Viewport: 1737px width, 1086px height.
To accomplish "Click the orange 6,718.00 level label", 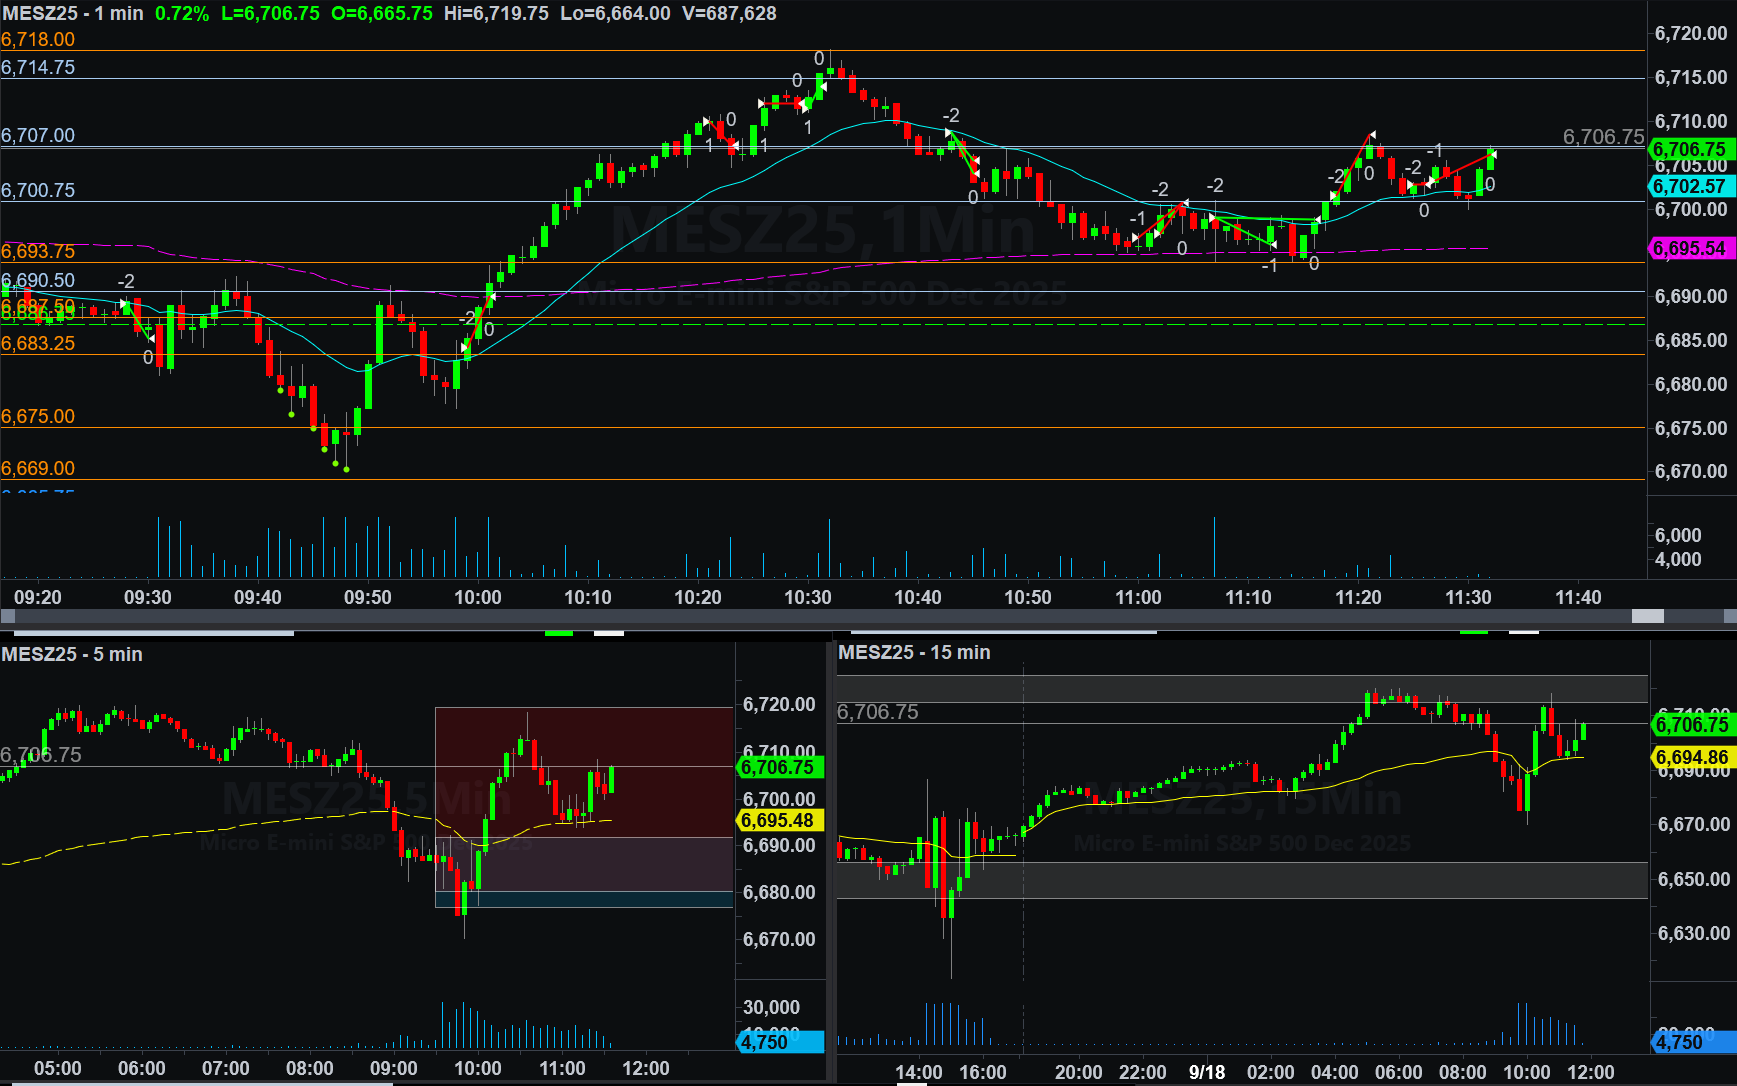I will (x=38, y=40).
